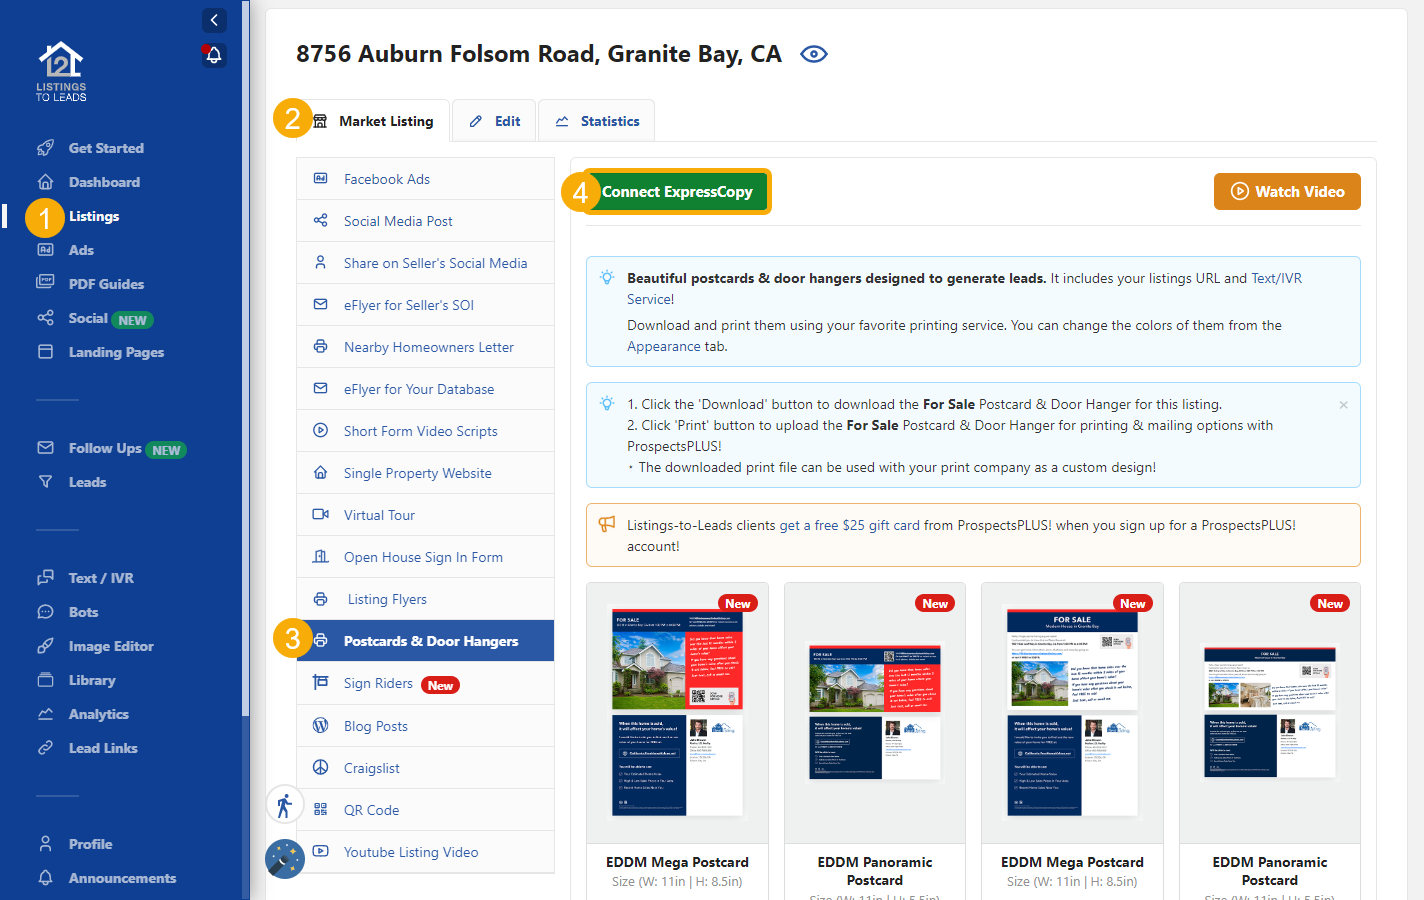This screenshot has width=1424, height=900.
Task: Click the Listings to Leads logo
Action: [61, 72]
